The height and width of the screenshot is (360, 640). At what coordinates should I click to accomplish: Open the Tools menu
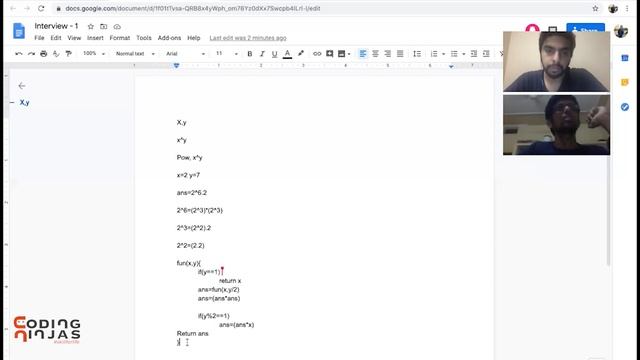tap(144, 38)
